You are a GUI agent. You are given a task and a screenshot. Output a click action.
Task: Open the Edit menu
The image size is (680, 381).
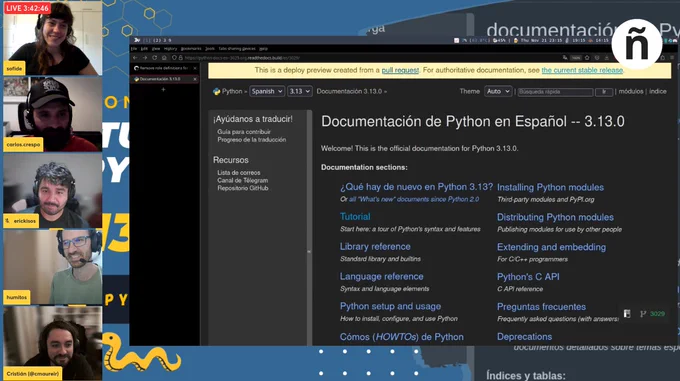[x=144, y=49]
